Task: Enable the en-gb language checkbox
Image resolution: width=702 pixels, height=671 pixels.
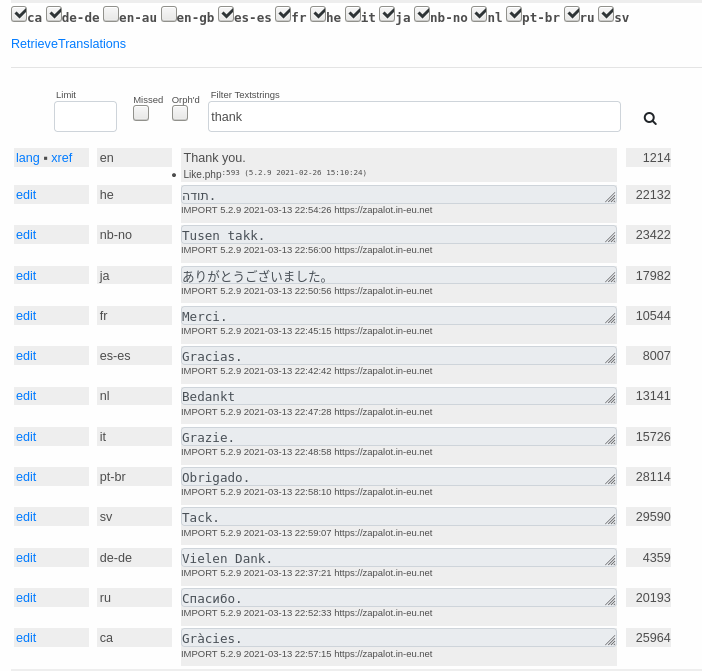Action: 169,15
